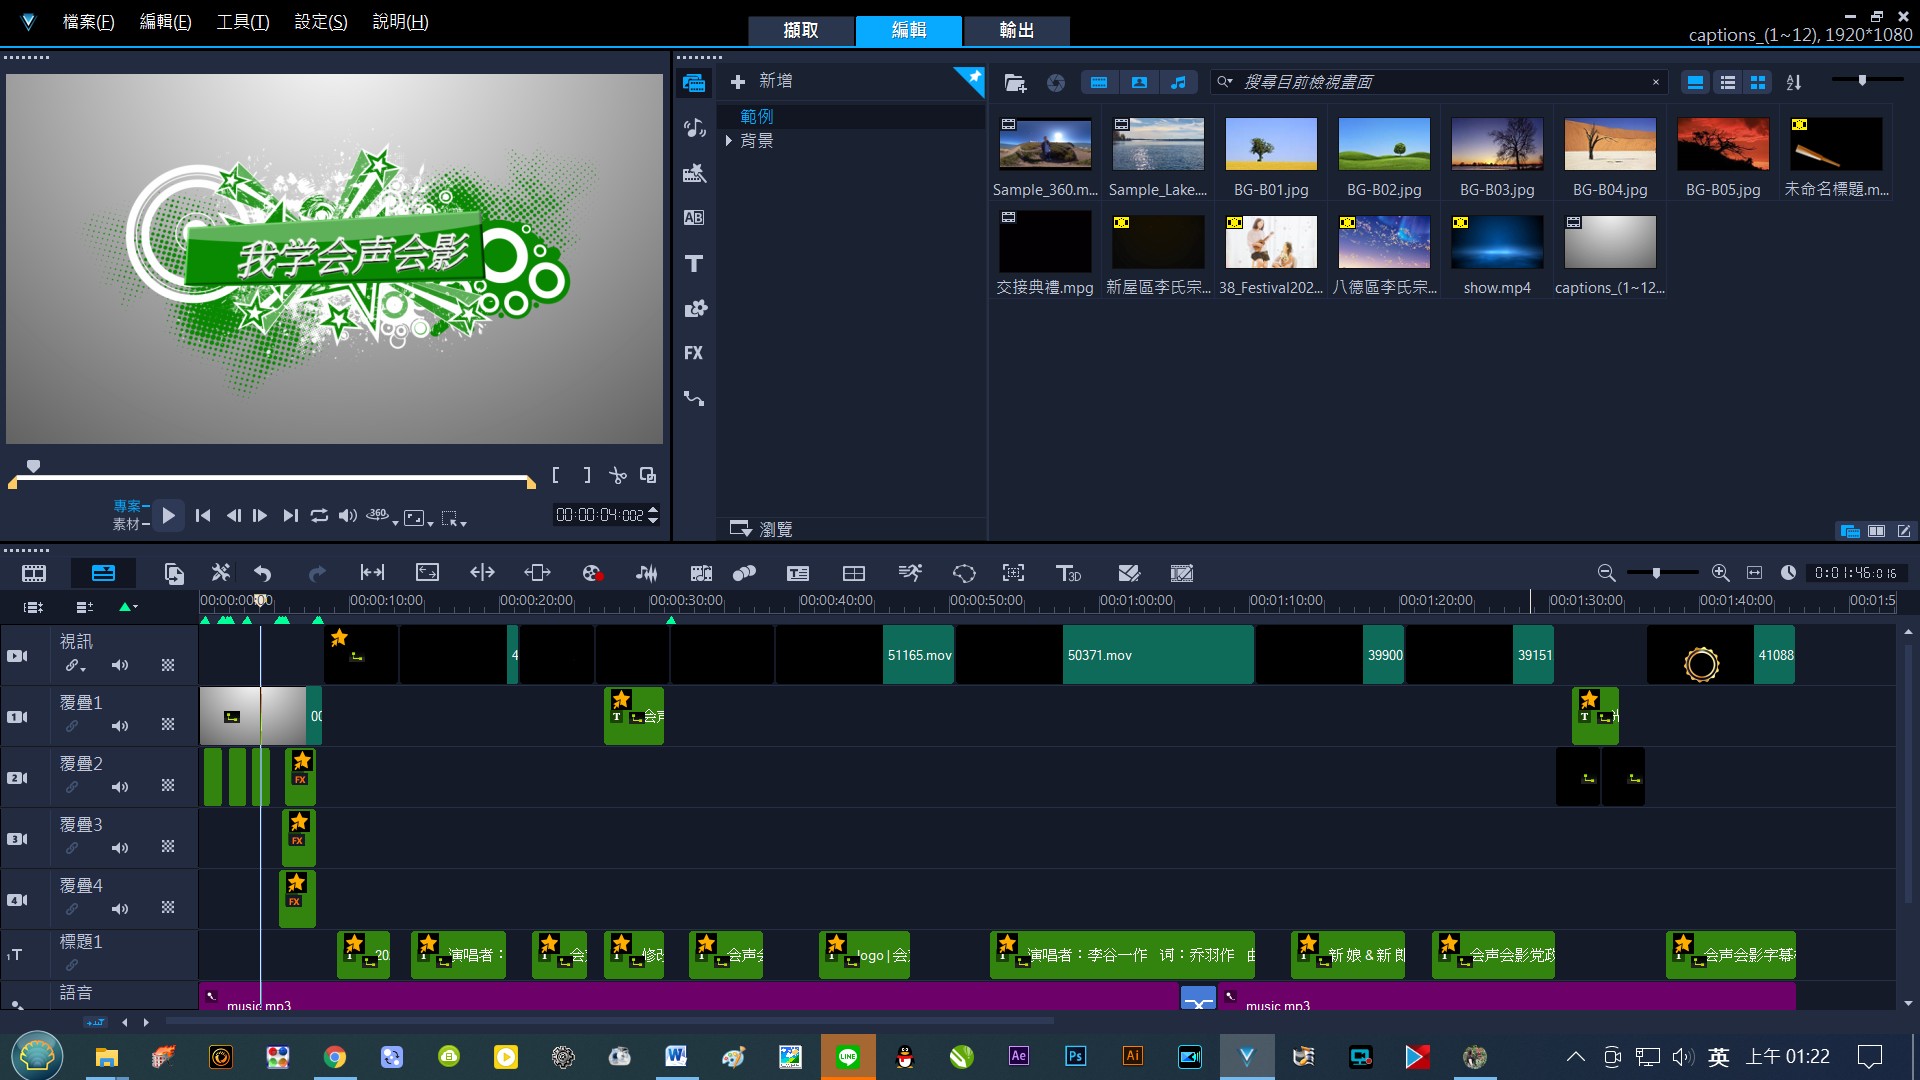The image size is (1920, 1080).
Task: Undo the last edit
Action: click(x=263, y=573)
